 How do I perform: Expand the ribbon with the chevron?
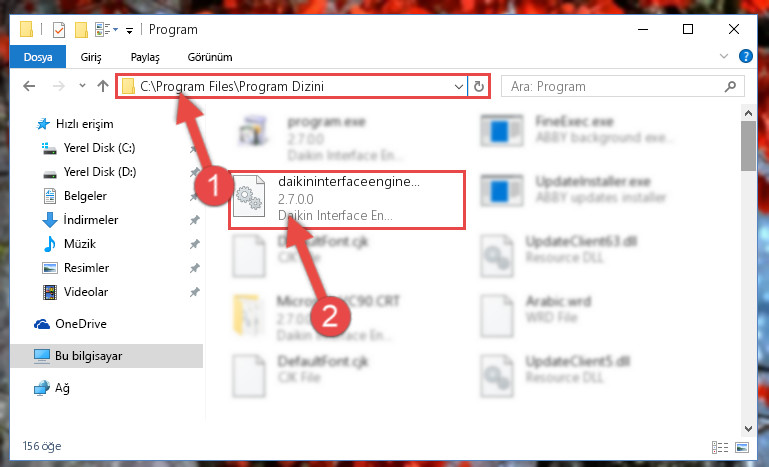[723, 56]
